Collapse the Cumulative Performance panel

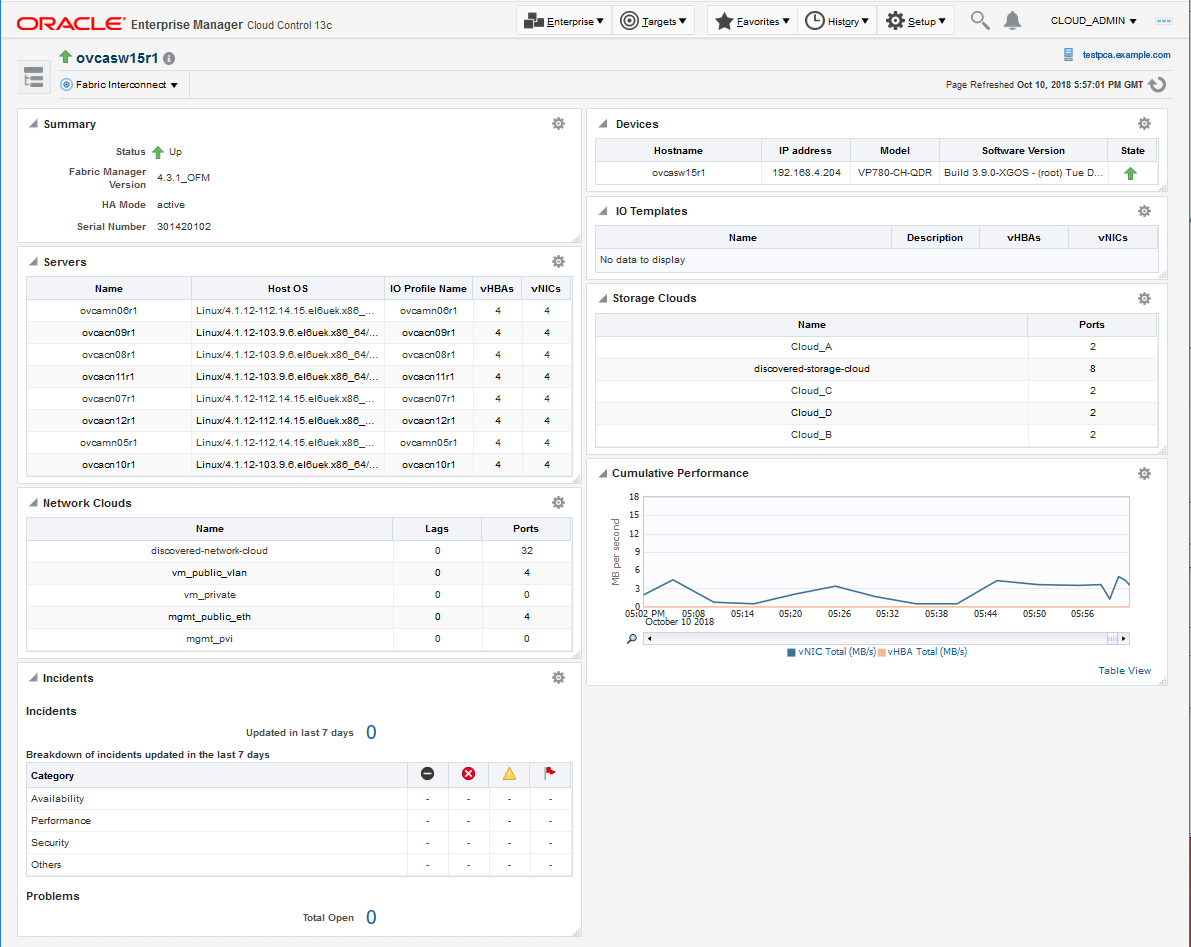tap(603, 472)
